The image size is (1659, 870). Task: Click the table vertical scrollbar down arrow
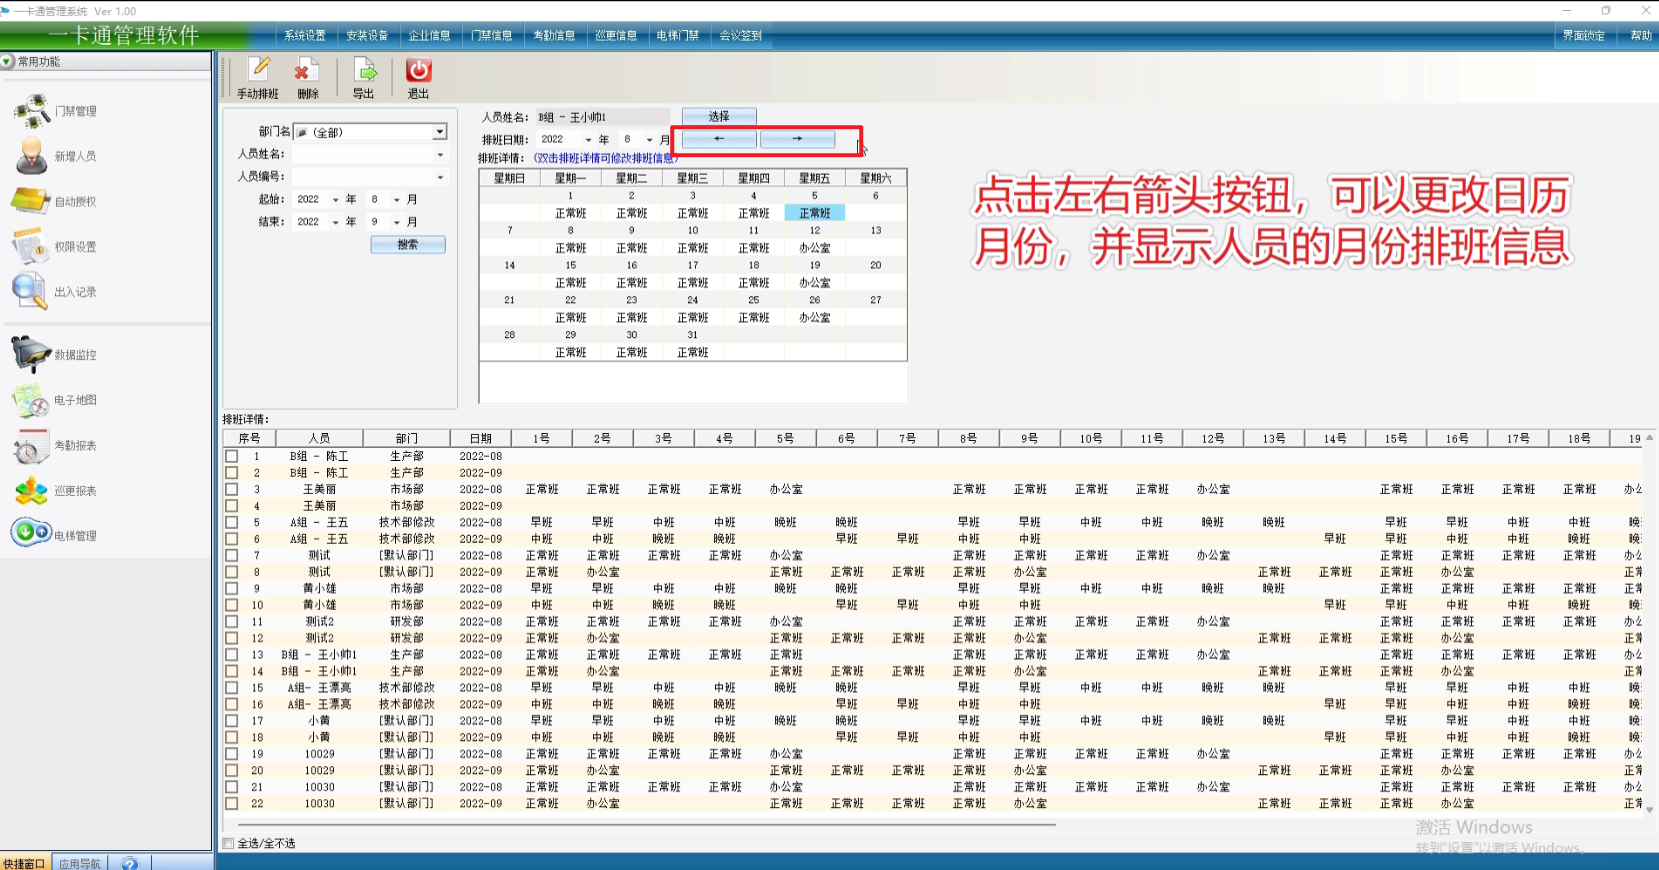coord(1650,810)
